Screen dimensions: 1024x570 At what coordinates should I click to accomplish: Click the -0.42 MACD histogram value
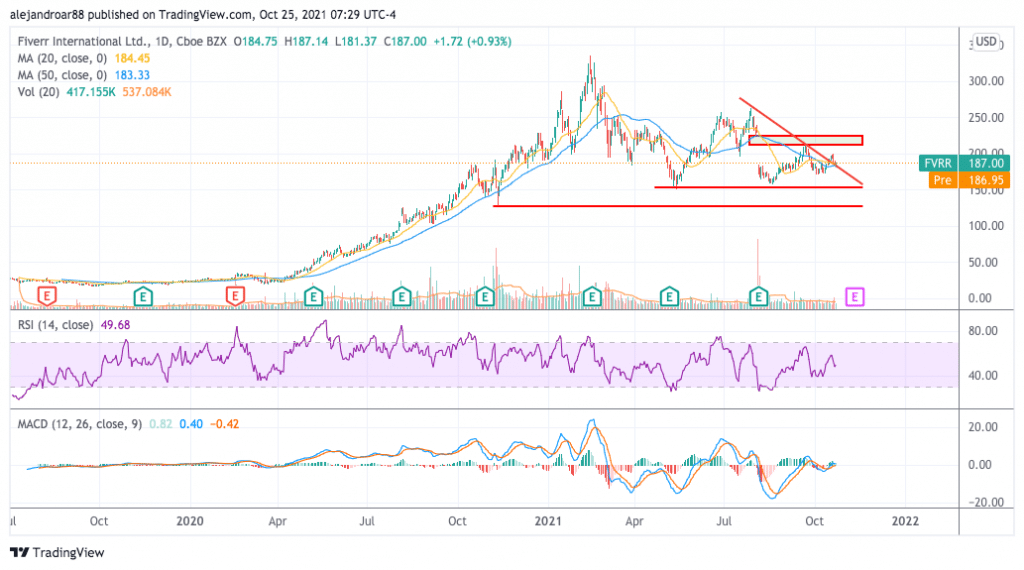pos(225,424)
